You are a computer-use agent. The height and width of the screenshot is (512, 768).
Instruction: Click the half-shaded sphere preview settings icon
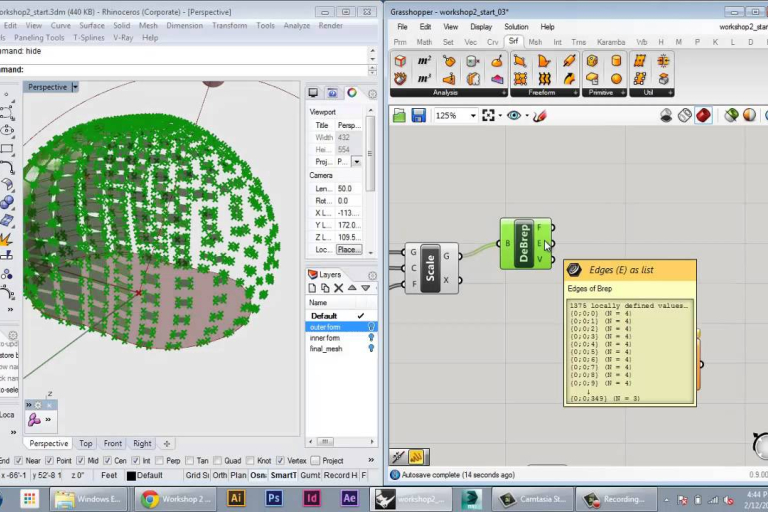[x=749, y=116]
